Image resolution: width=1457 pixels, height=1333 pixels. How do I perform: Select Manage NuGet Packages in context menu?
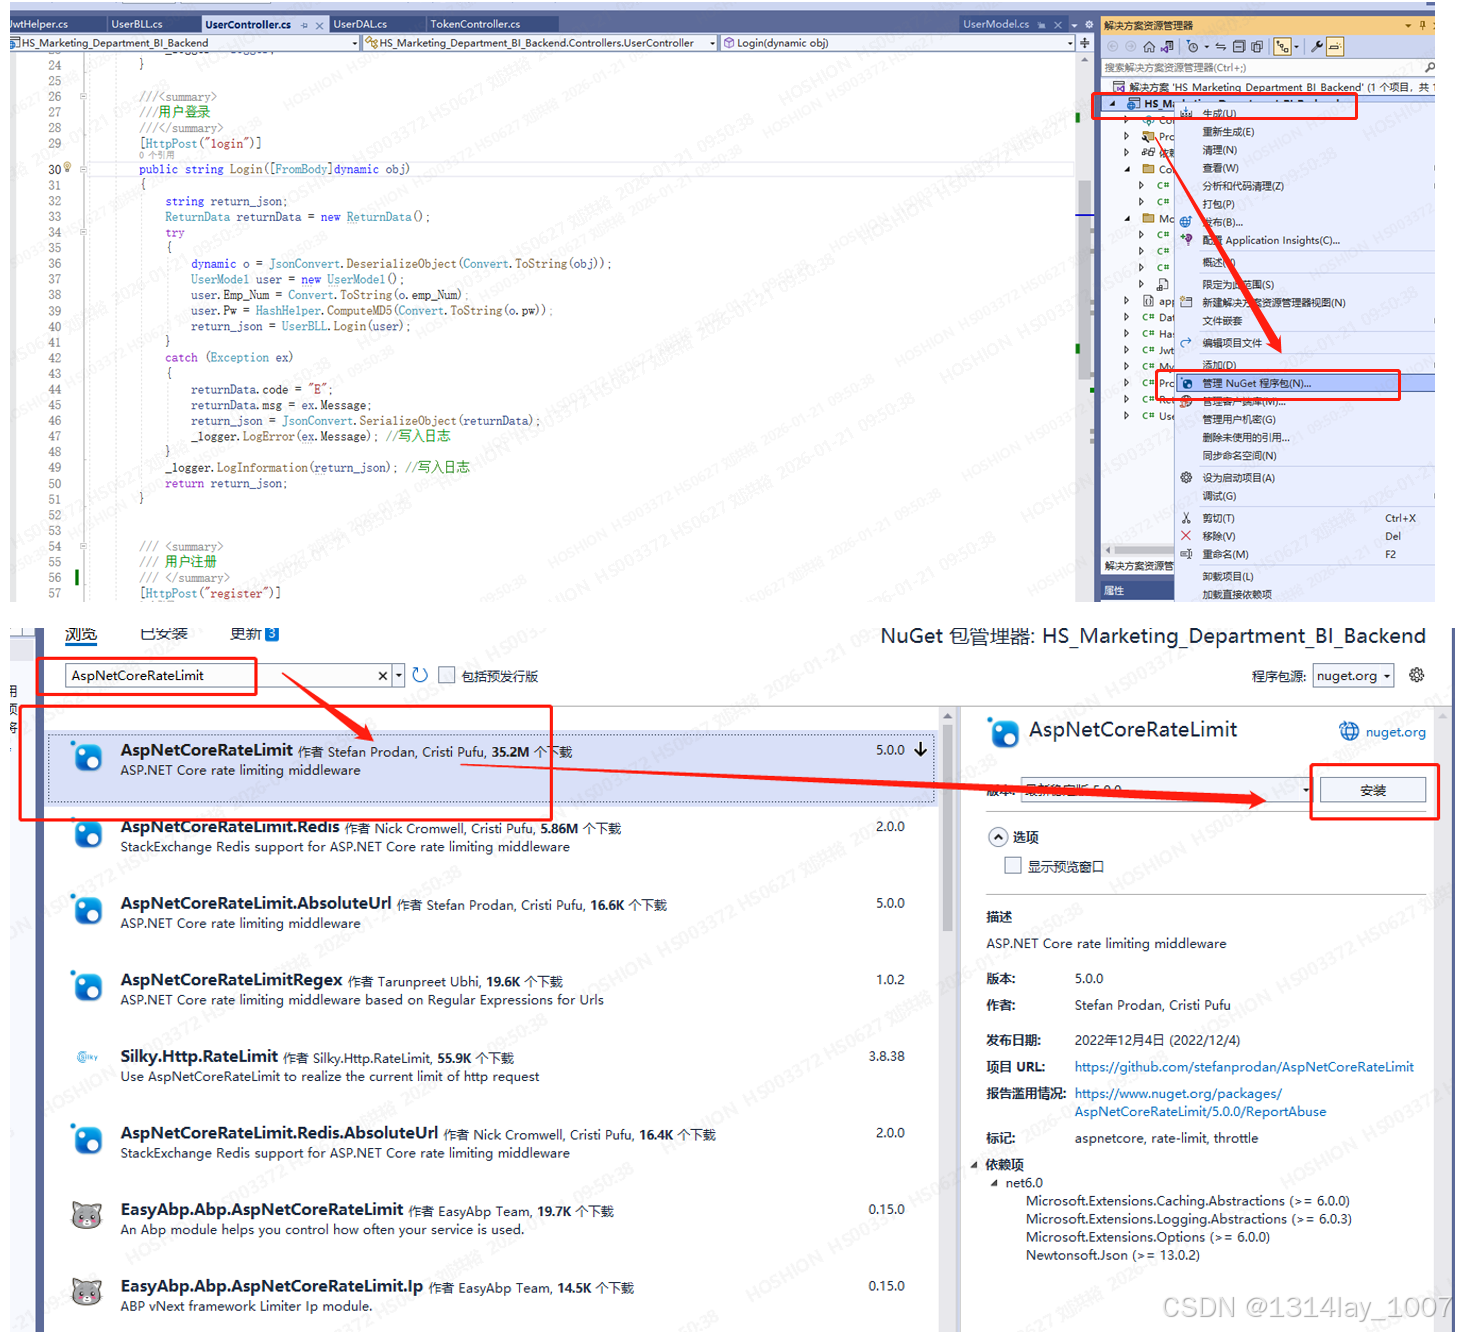[1304, 383]
